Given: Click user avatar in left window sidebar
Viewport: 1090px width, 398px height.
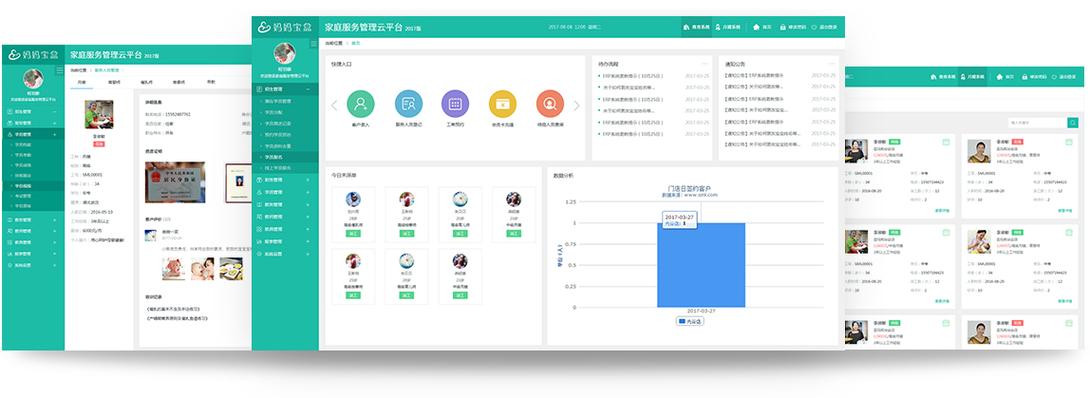Looking at the screenshot, I should pos(33,79).
